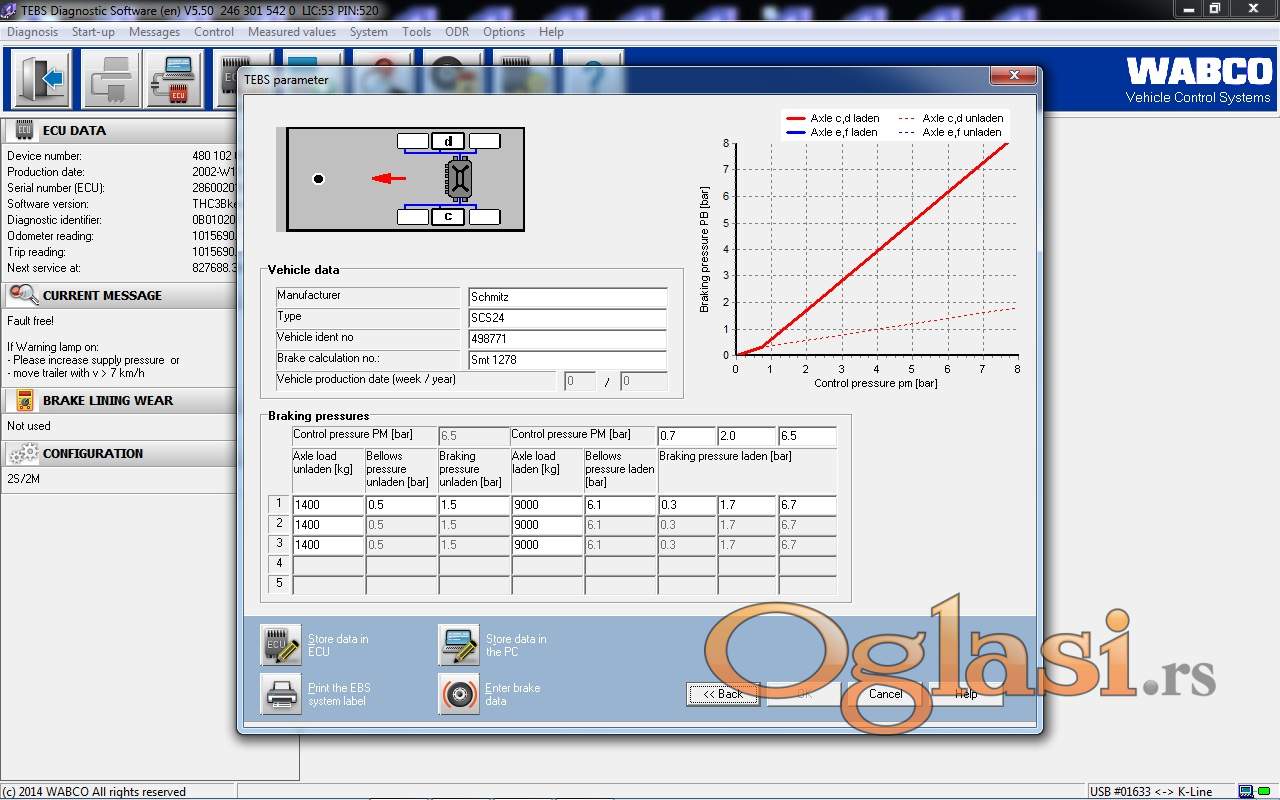The width and height of the screenshot is (1280, 800).
Task: Click row 1 bellows pressure unladen 0.5
Action: pyautogui.click(x=401, y=505)
